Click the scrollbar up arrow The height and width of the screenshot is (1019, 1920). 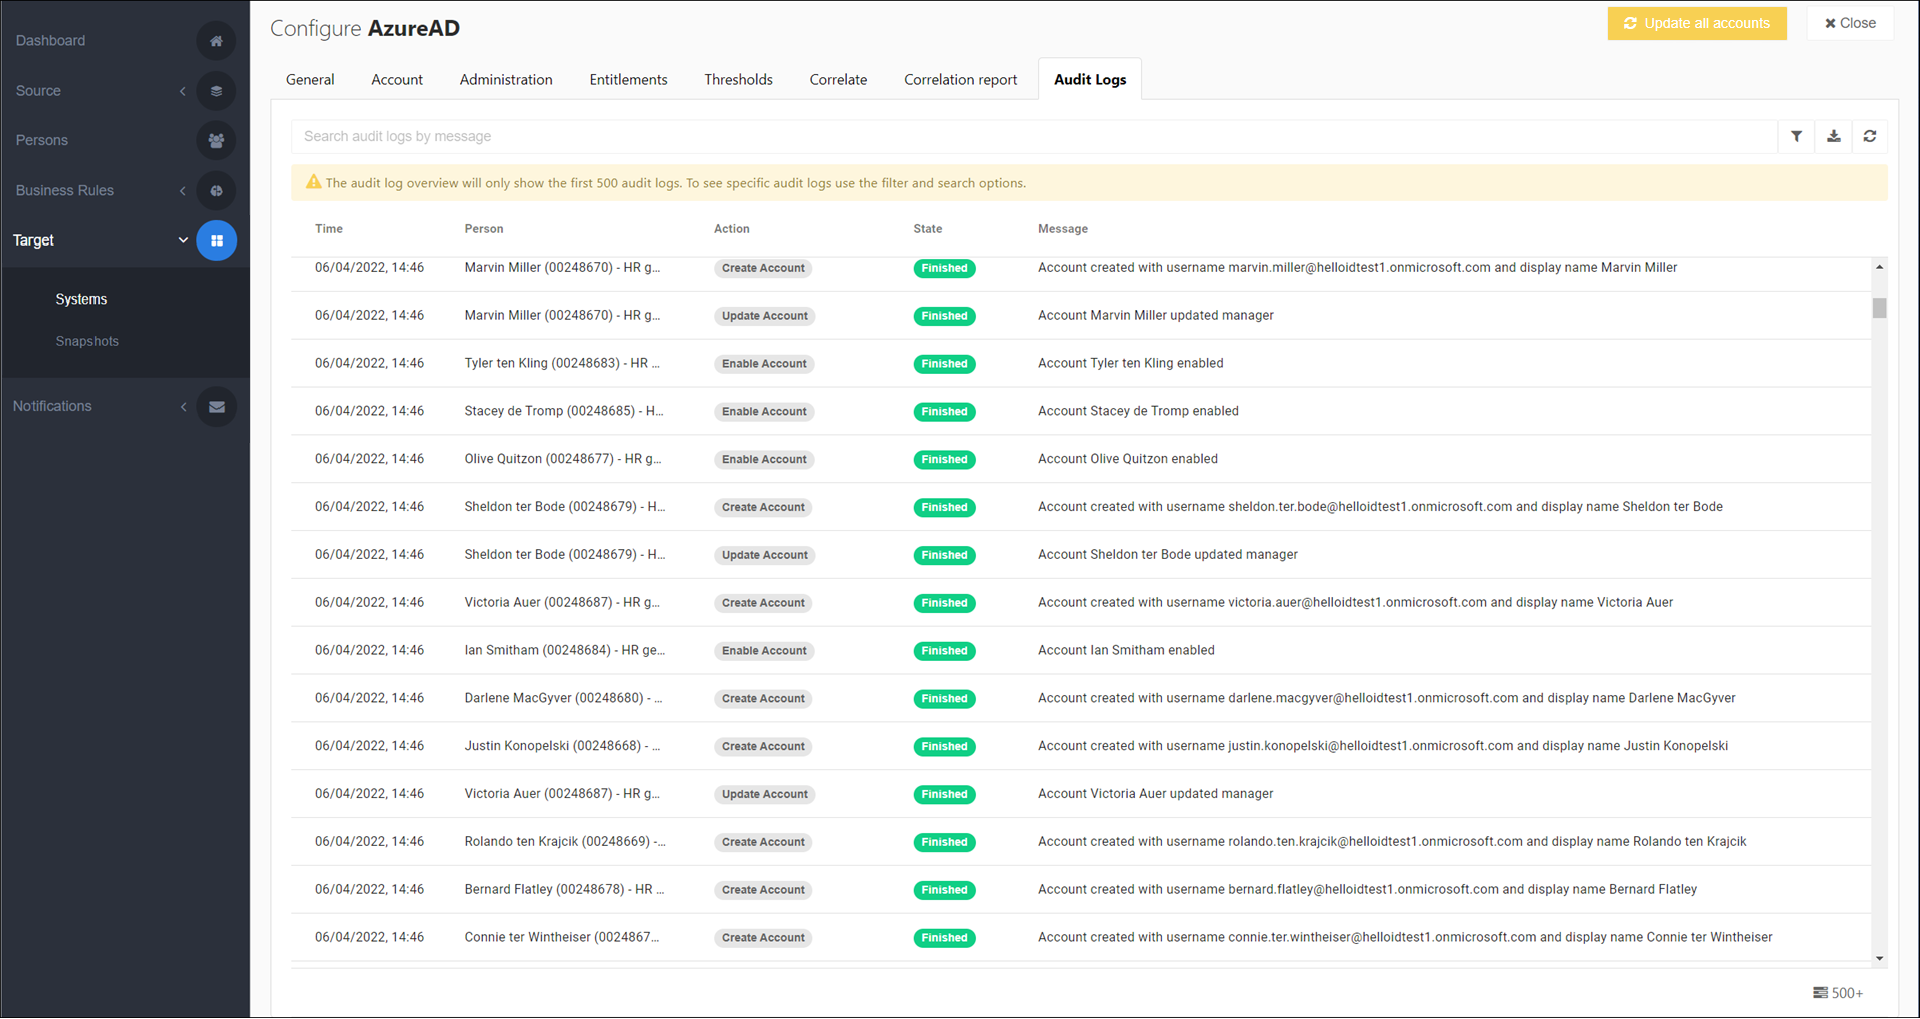pos(1879,267)
